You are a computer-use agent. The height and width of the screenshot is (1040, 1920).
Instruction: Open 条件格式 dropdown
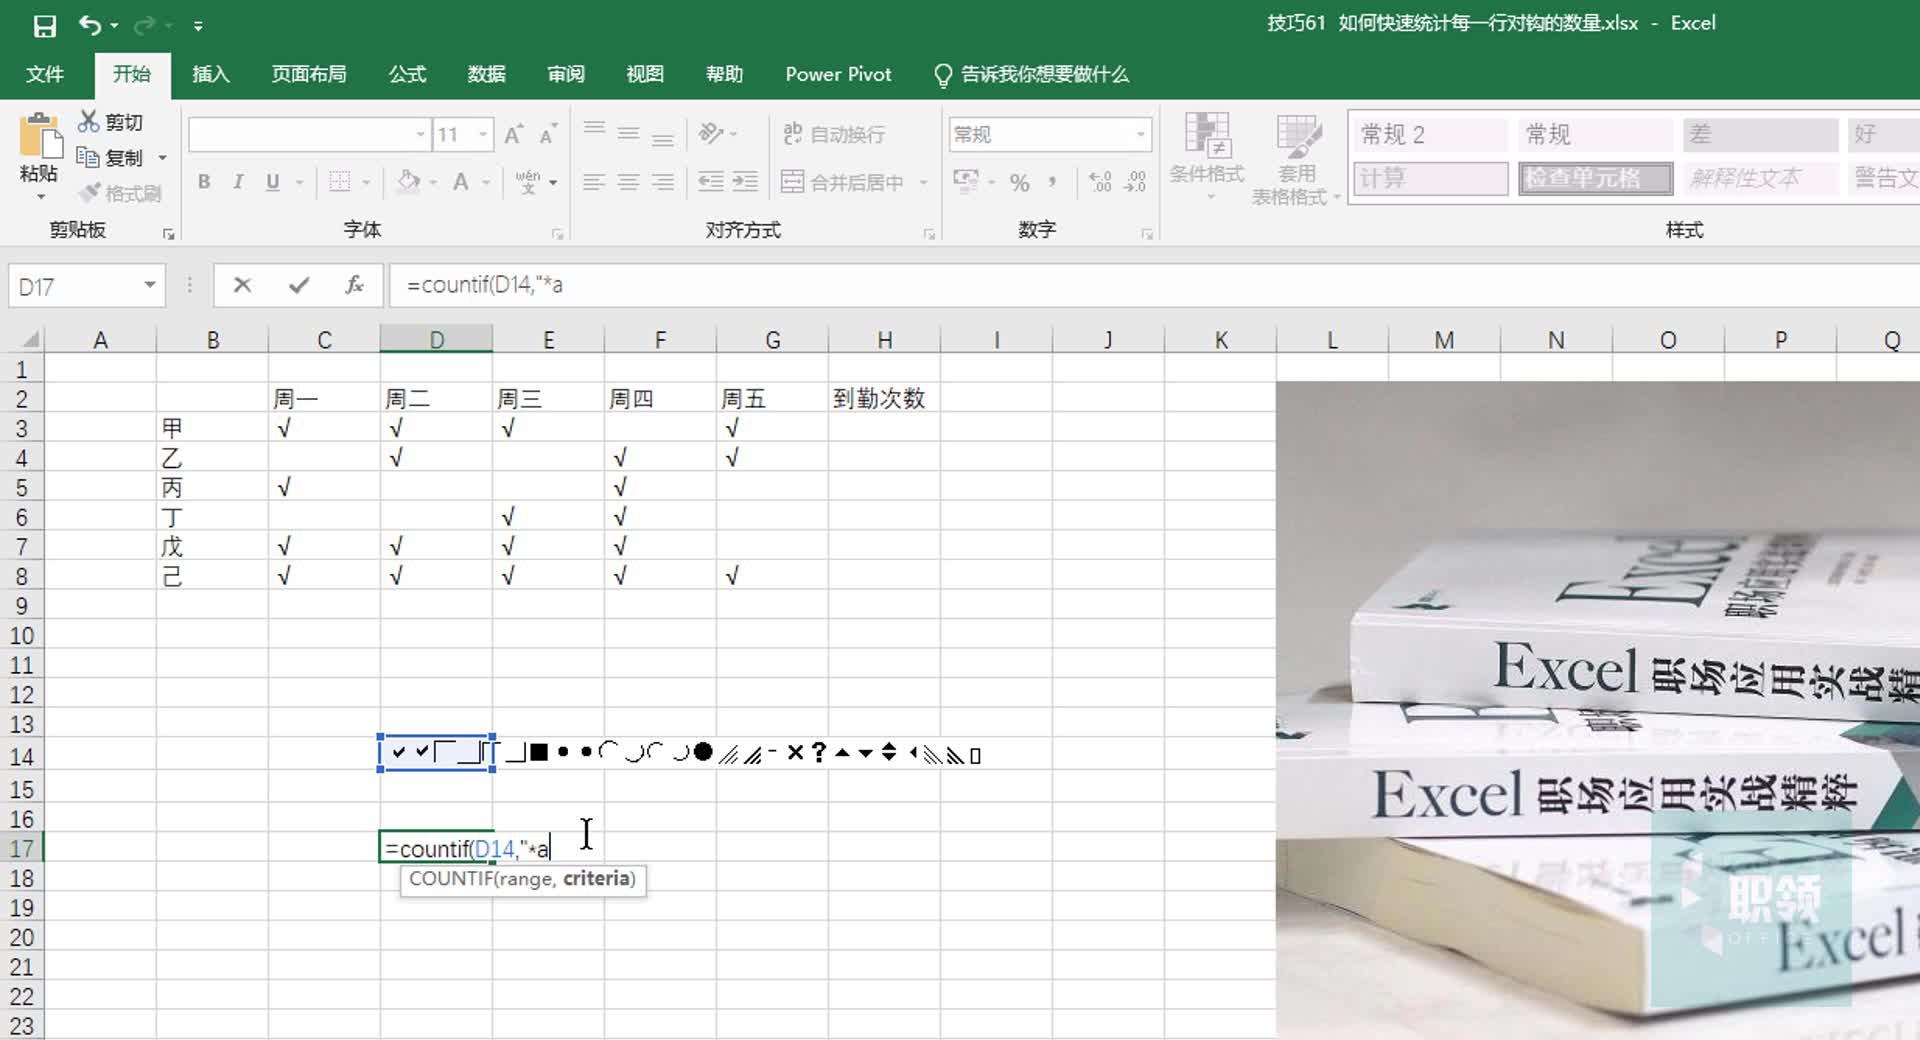tap(1207, 157)
